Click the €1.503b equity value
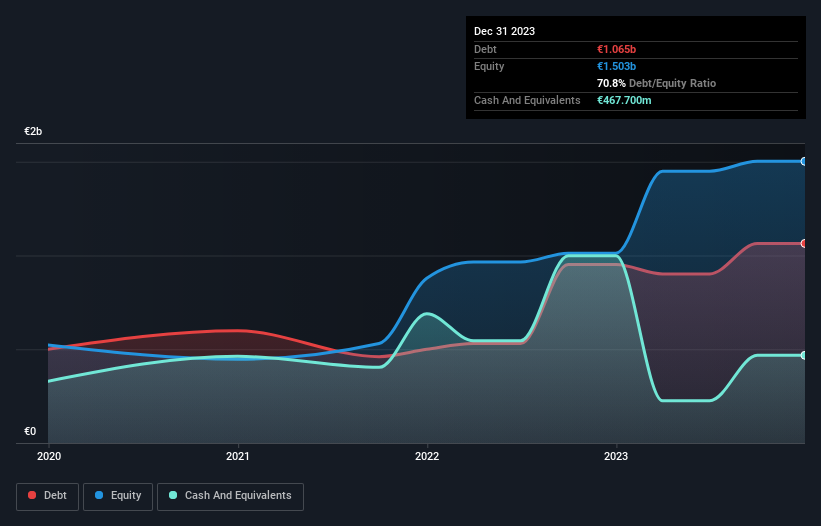 (x=616, y=66)
